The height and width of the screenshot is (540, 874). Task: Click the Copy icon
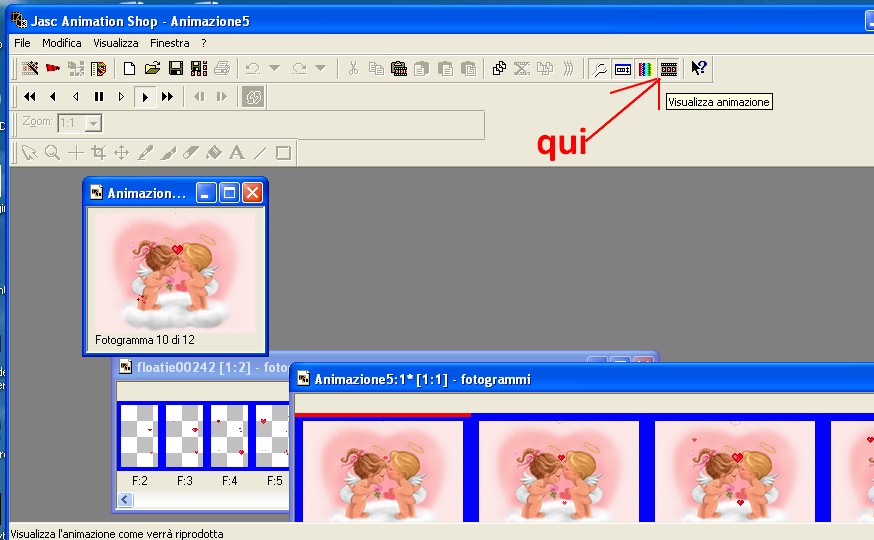pos(376,69)
